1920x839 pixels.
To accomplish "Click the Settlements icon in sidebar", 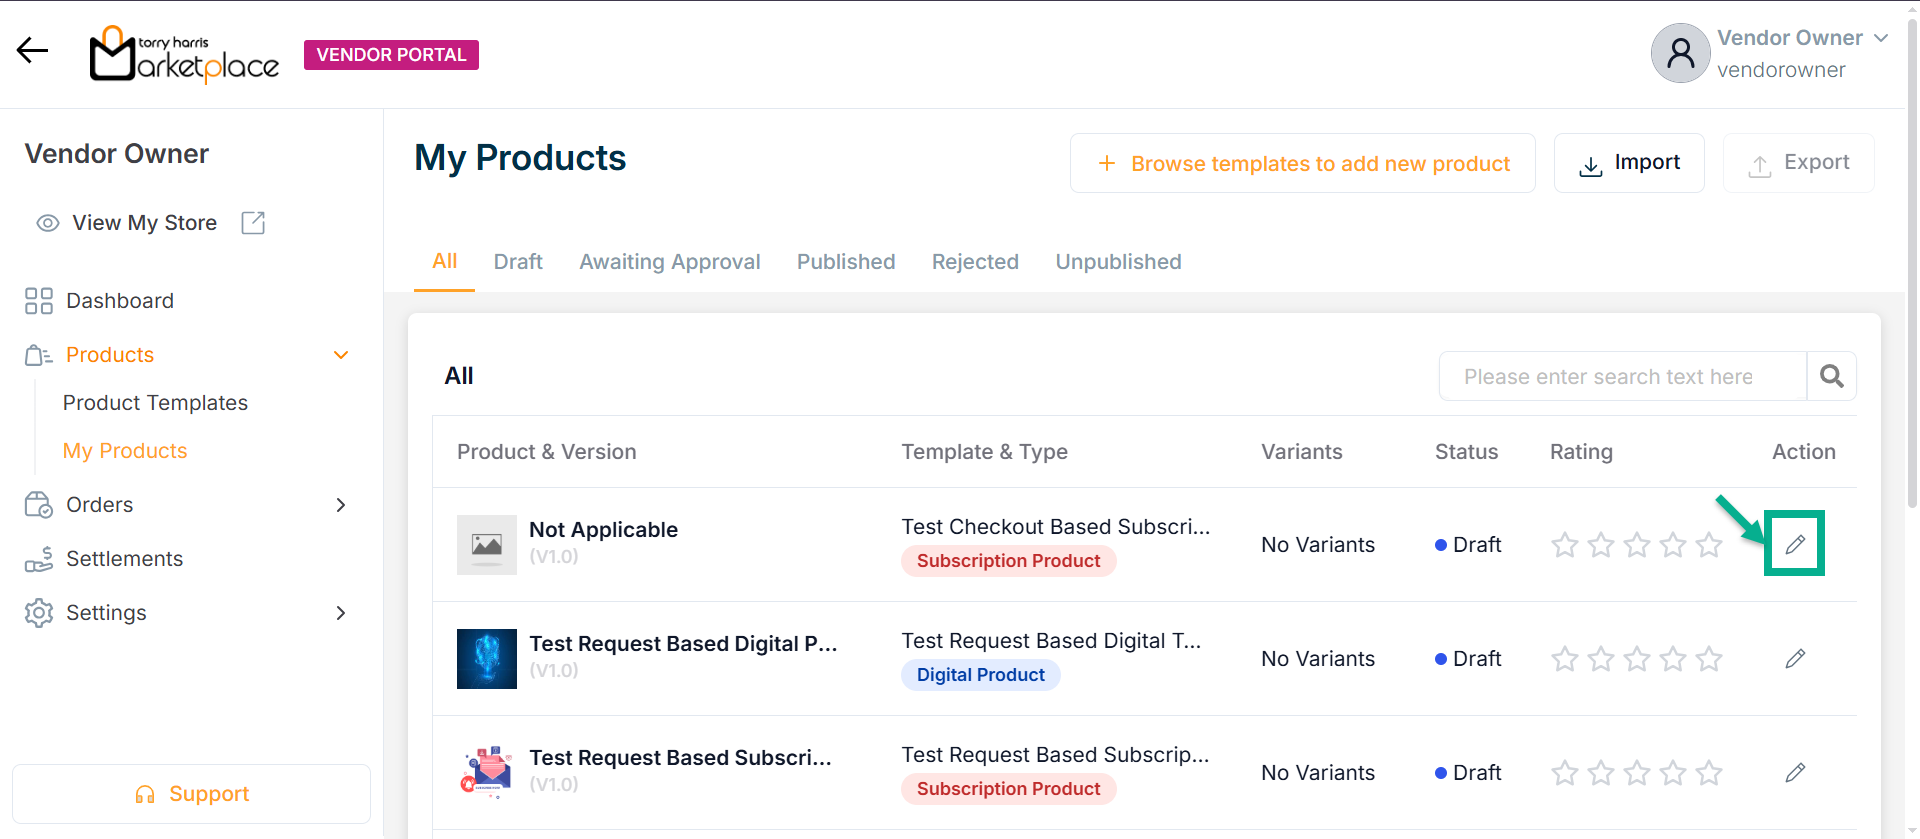I will (39, 559).
